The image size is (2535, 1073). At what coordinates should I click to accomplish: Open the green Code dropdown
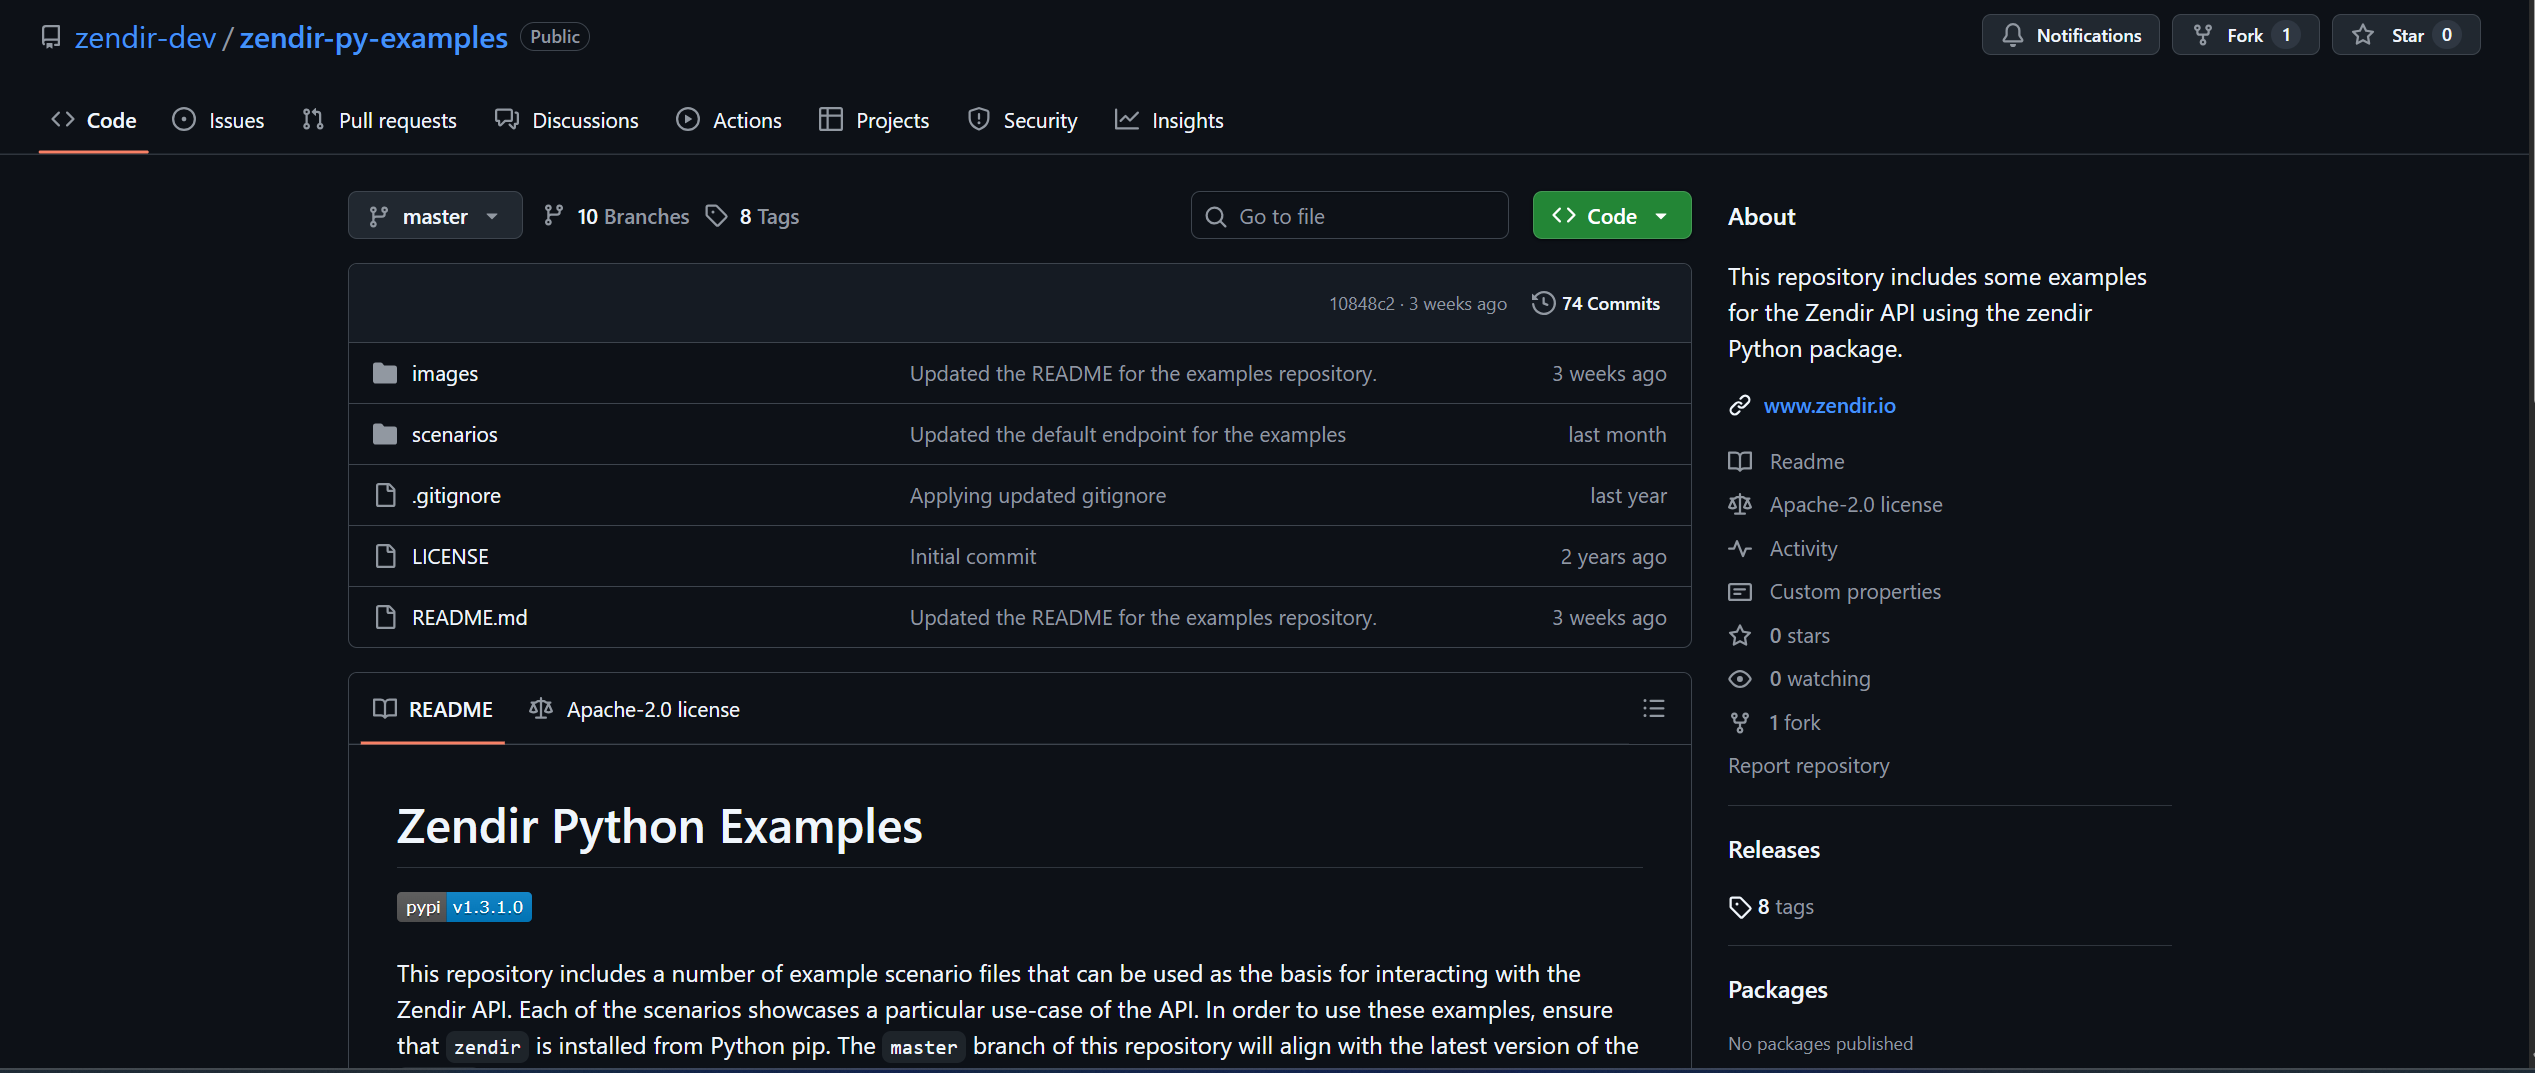(x=1611, y=216)
